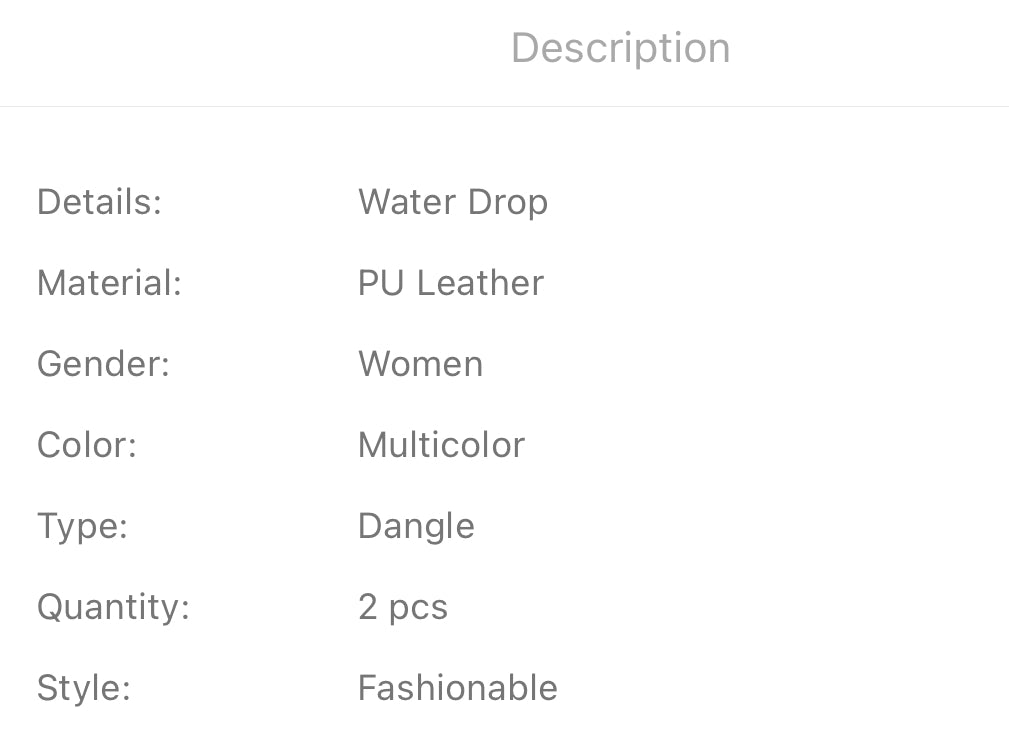The image size is (1009, 735).
Task: Open the Description tab
Action: [x=620, y=48]
